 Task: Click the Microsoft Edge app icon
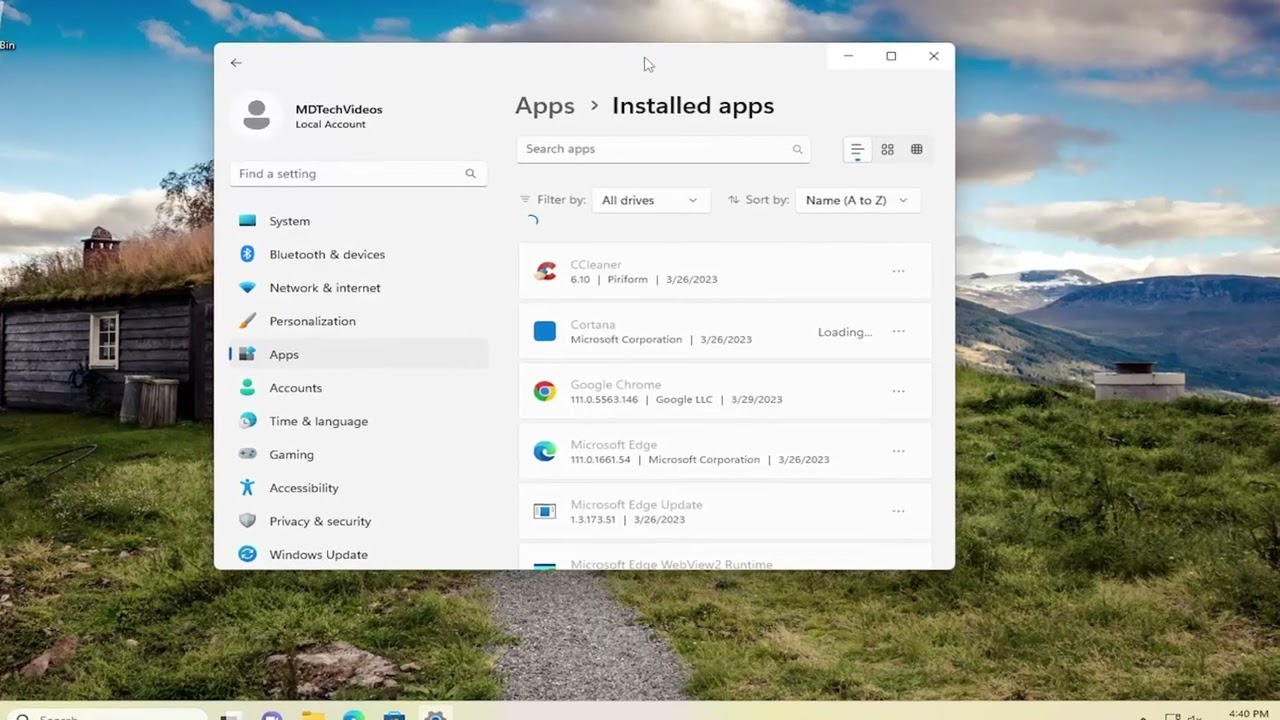click(x=545, y=451)
